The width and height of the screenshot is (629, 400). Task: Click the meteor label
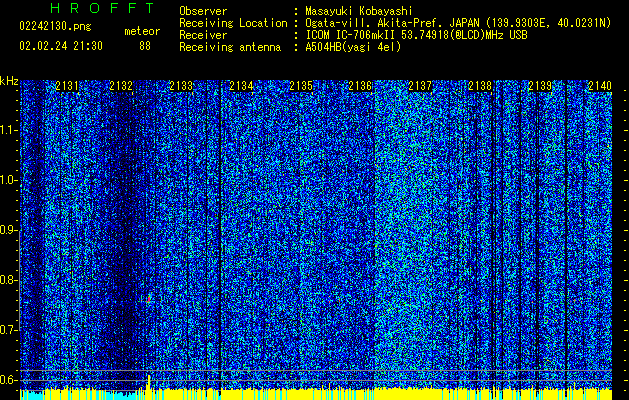tap(142, 31)
